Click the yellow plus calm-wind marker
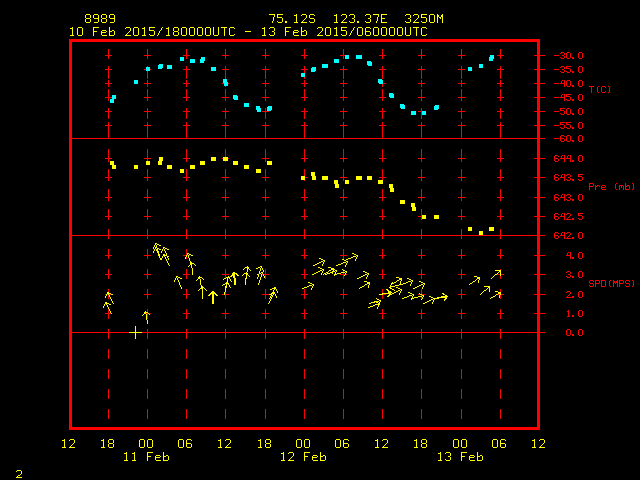The width and height of the screenshot is (640, 480). tap(135, 332)
